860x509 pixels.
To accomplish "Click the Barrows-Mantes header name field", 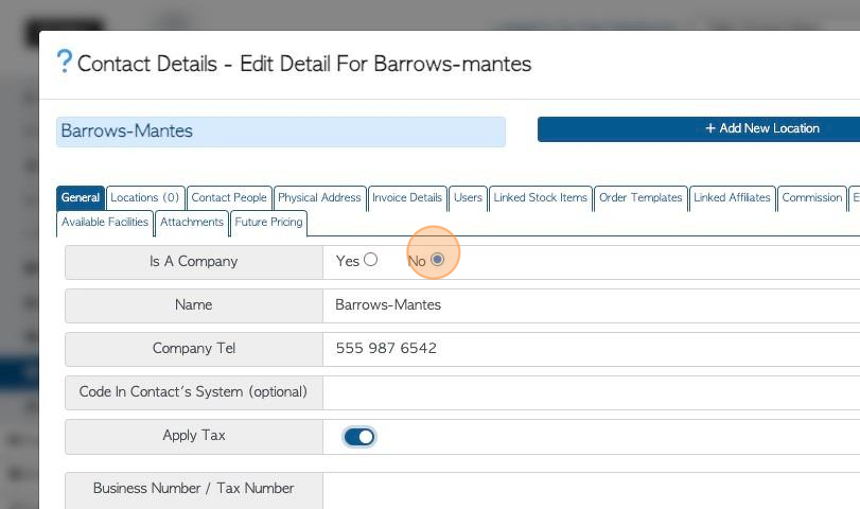I will (281, 132).
